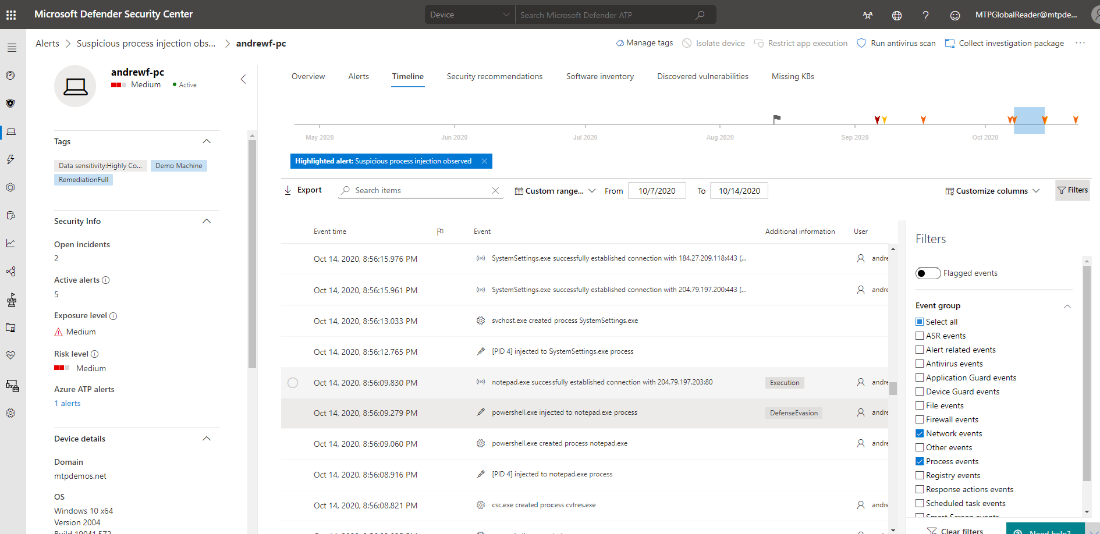Click the flag column header icon

(441, 231)
